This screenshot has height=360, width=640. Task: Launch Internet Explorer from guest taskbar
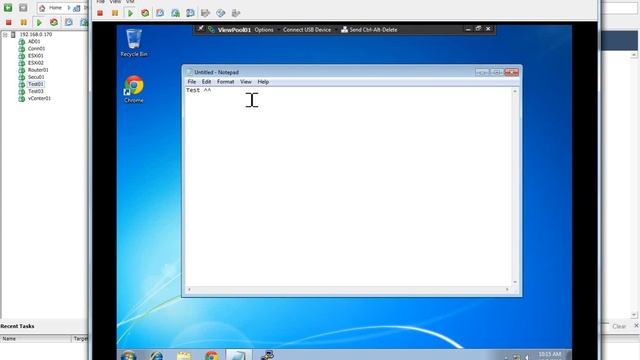(157, 356)
